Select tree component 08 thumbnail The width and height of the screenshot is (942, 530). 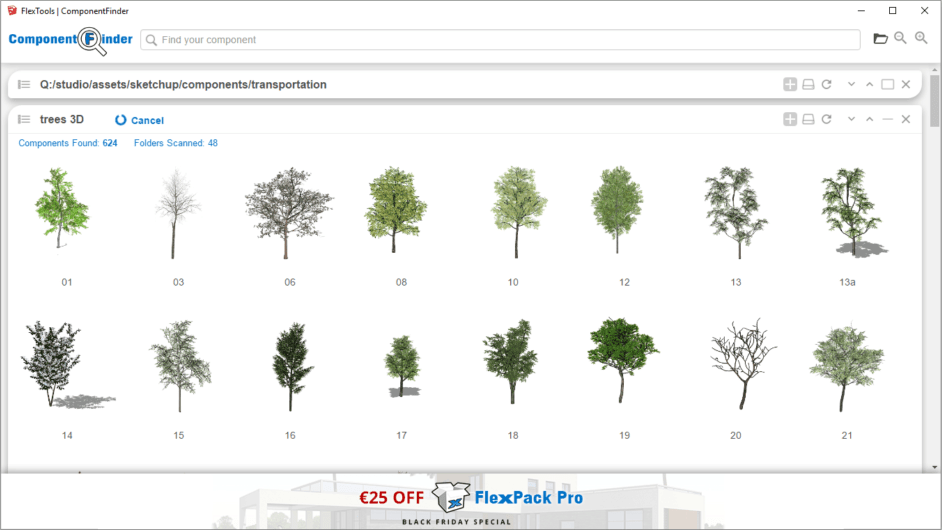pos(395,209)
